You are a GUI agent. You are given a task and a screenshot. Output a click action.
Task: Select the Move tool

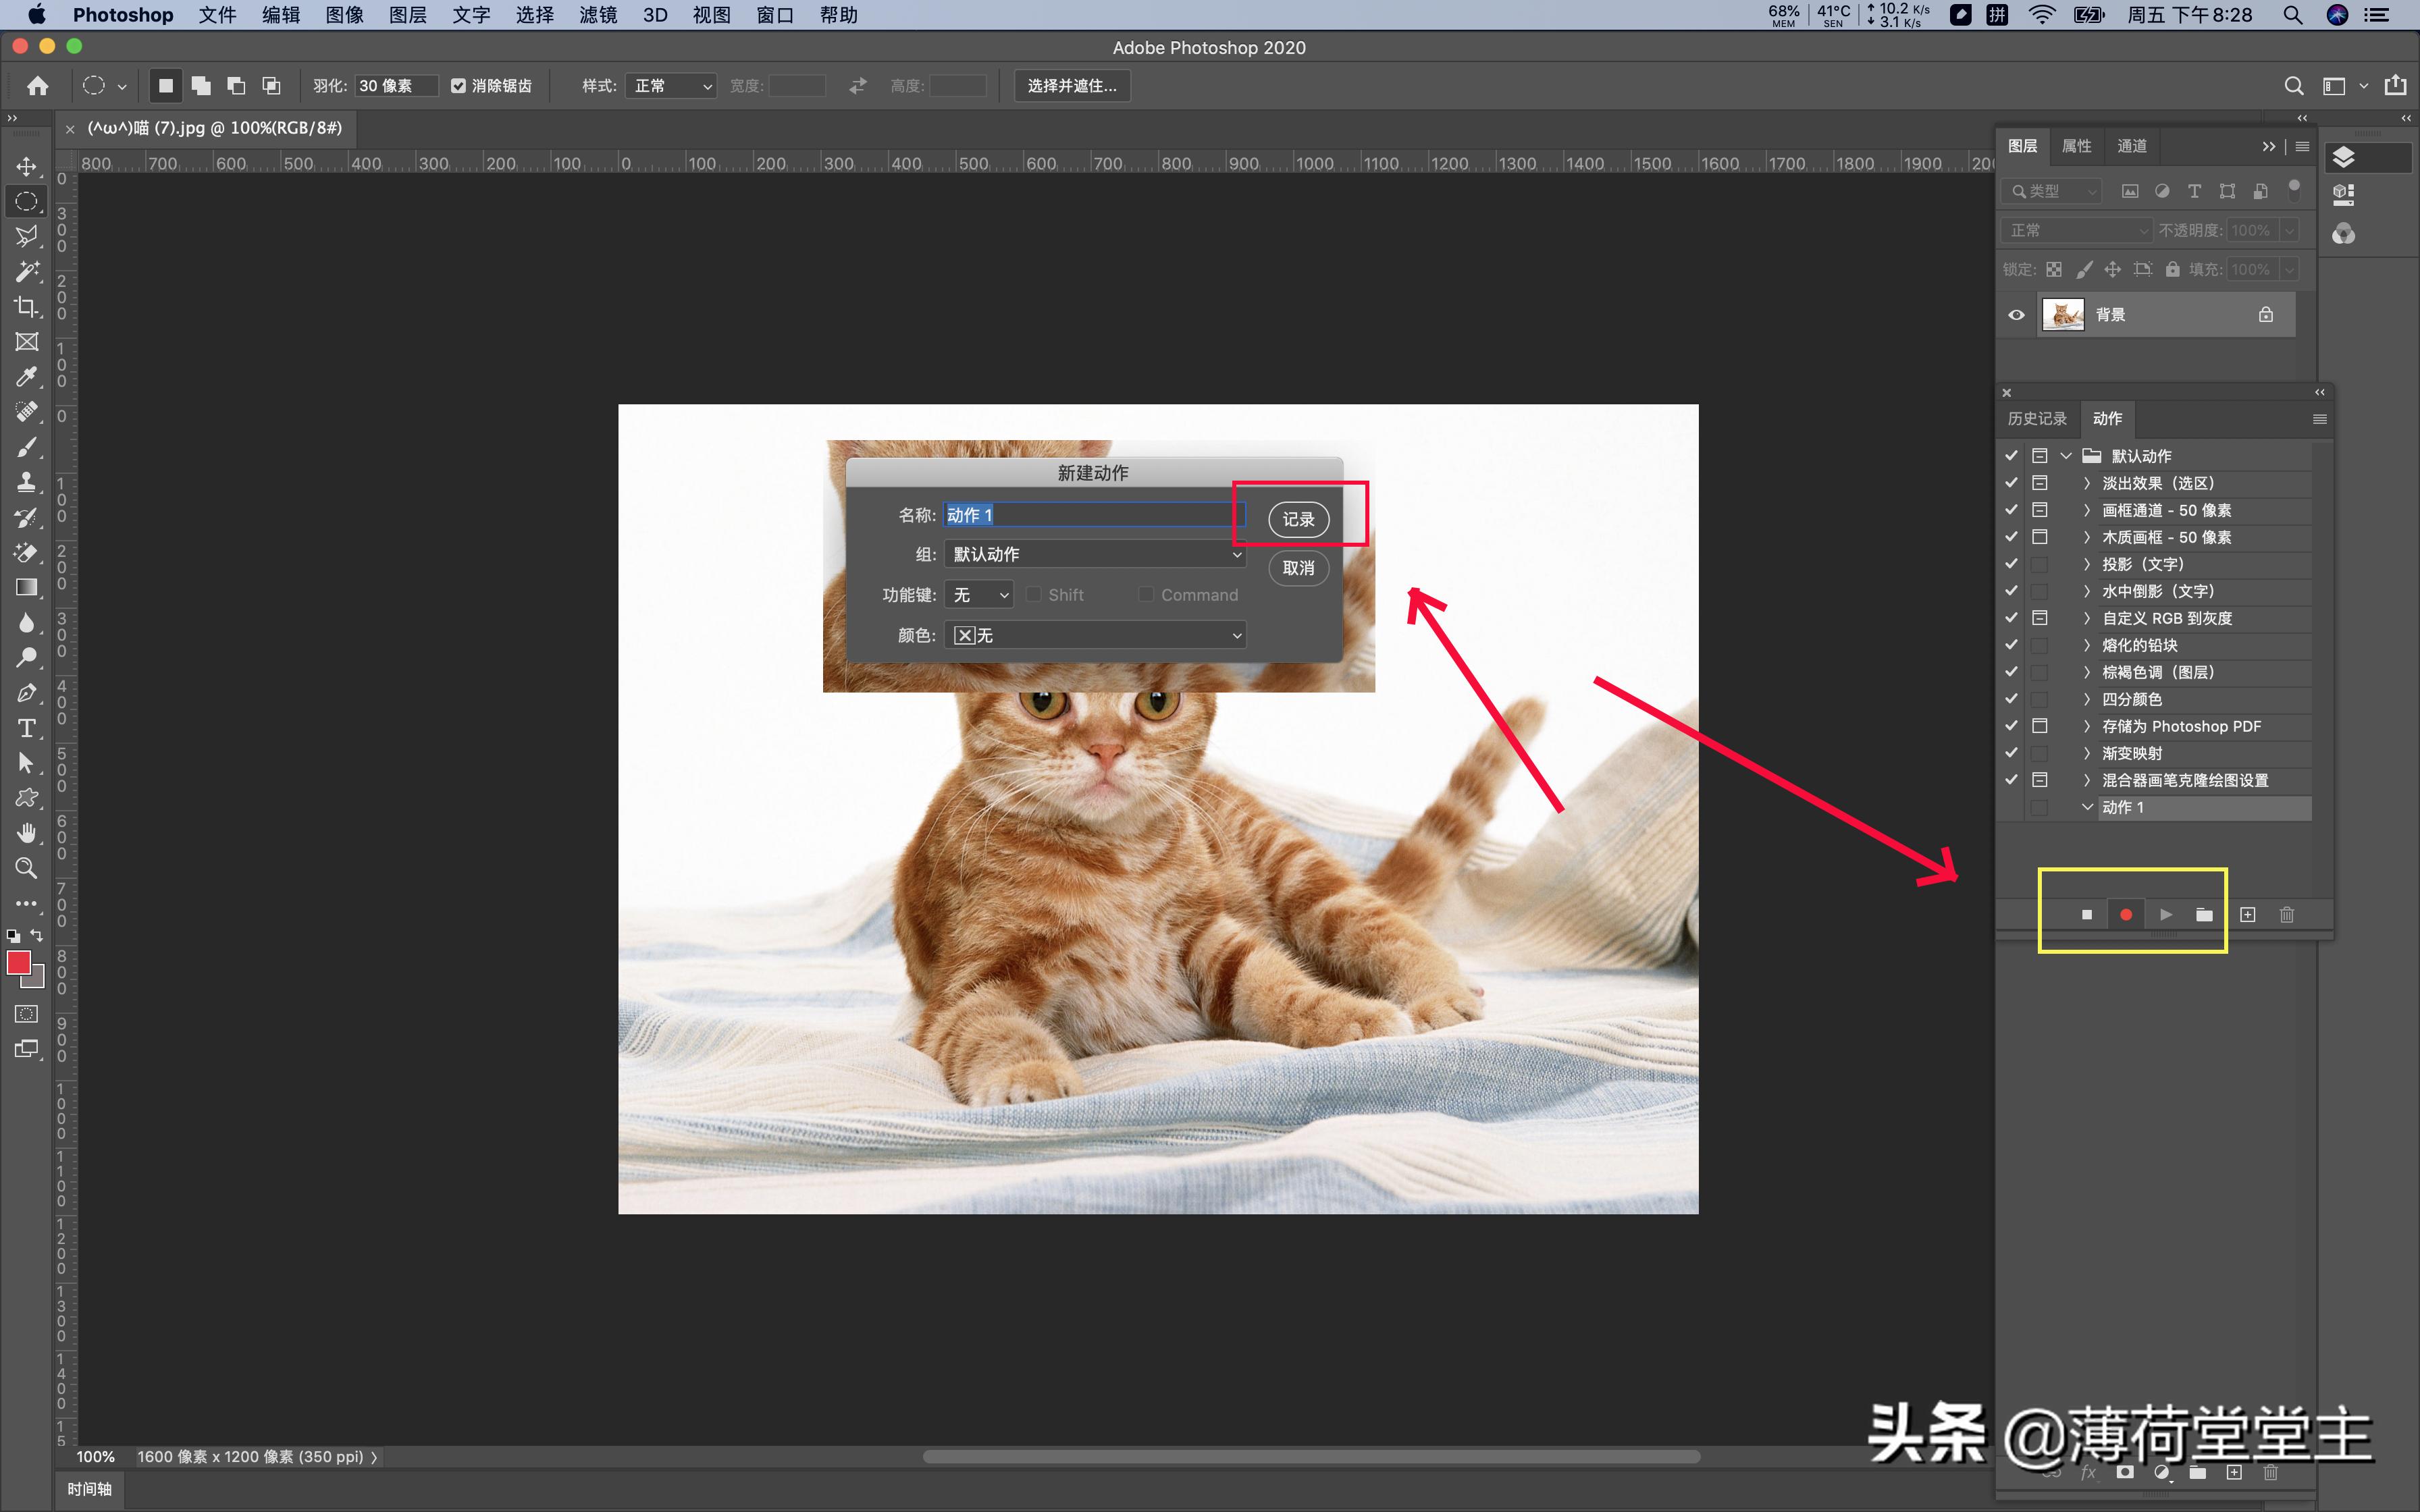(x=26, y=166)
